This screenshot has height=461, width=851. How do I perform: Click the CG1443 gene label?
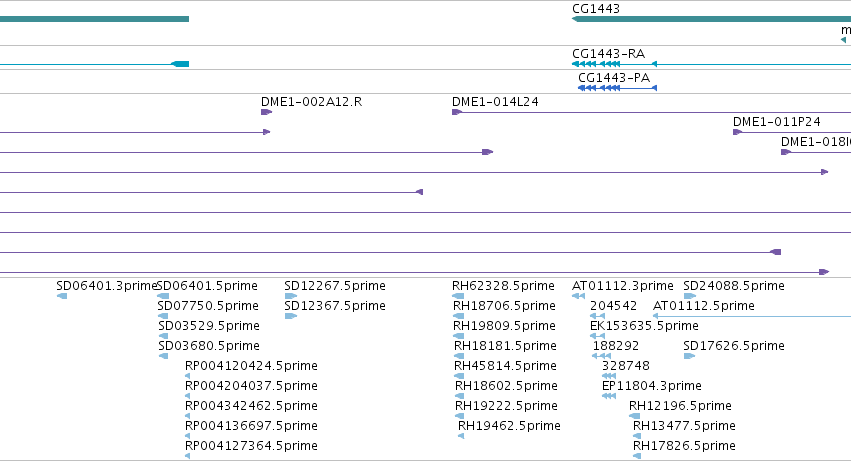595,9
